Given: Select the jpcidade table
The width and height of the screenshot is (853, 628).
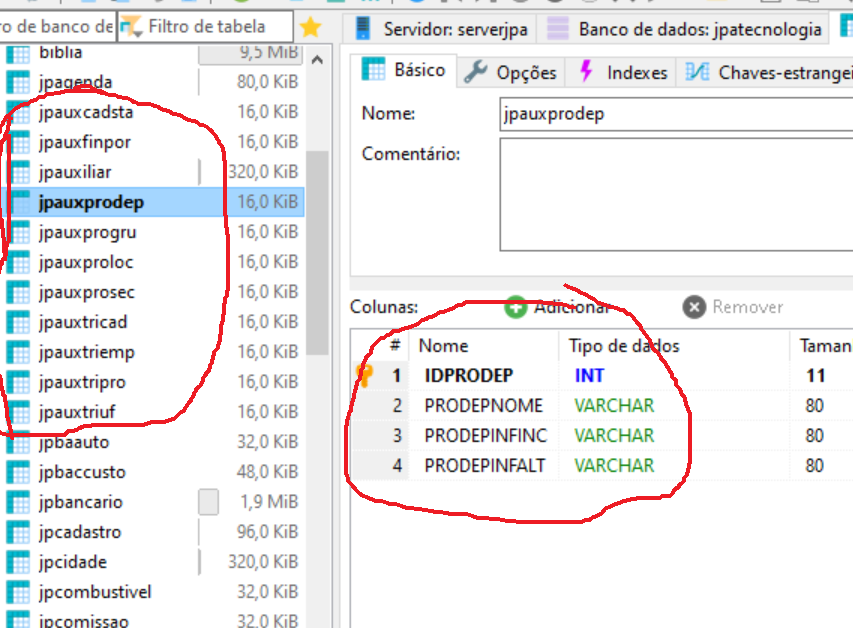Looking at the screenshot, I should point(73,562).
